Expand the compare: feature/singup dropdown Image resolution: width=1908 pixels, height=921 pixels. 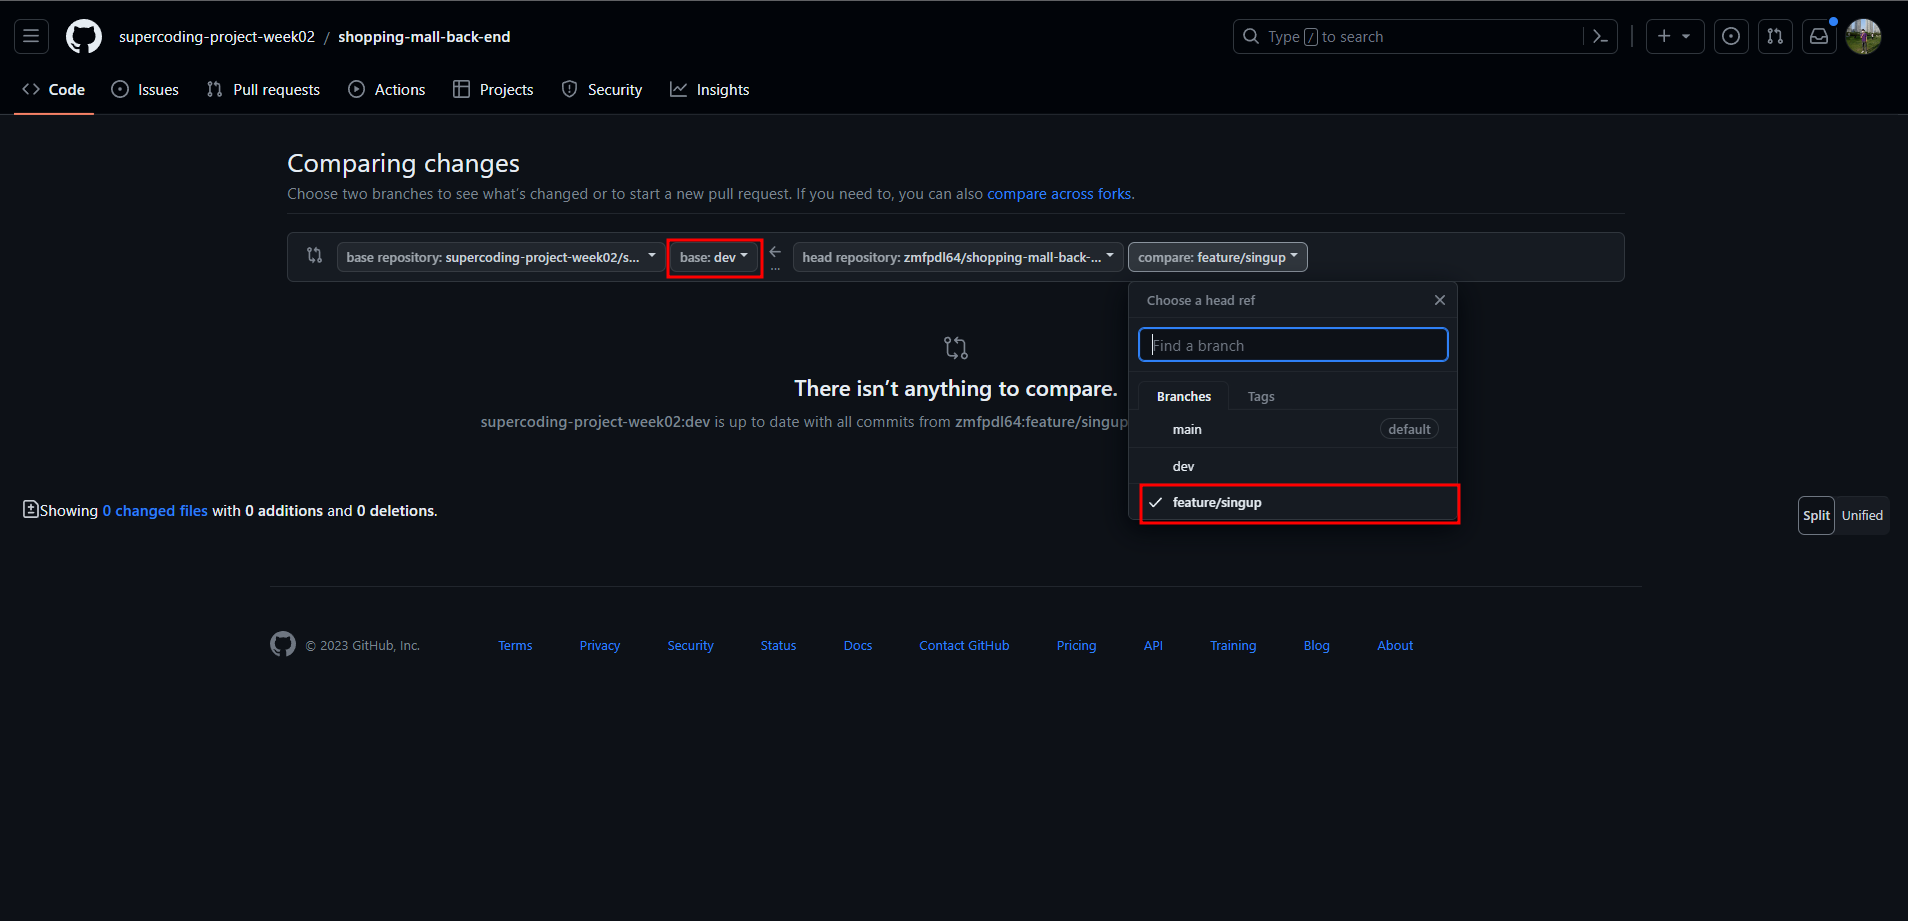pyautogui.click(x=1218, y=257)
